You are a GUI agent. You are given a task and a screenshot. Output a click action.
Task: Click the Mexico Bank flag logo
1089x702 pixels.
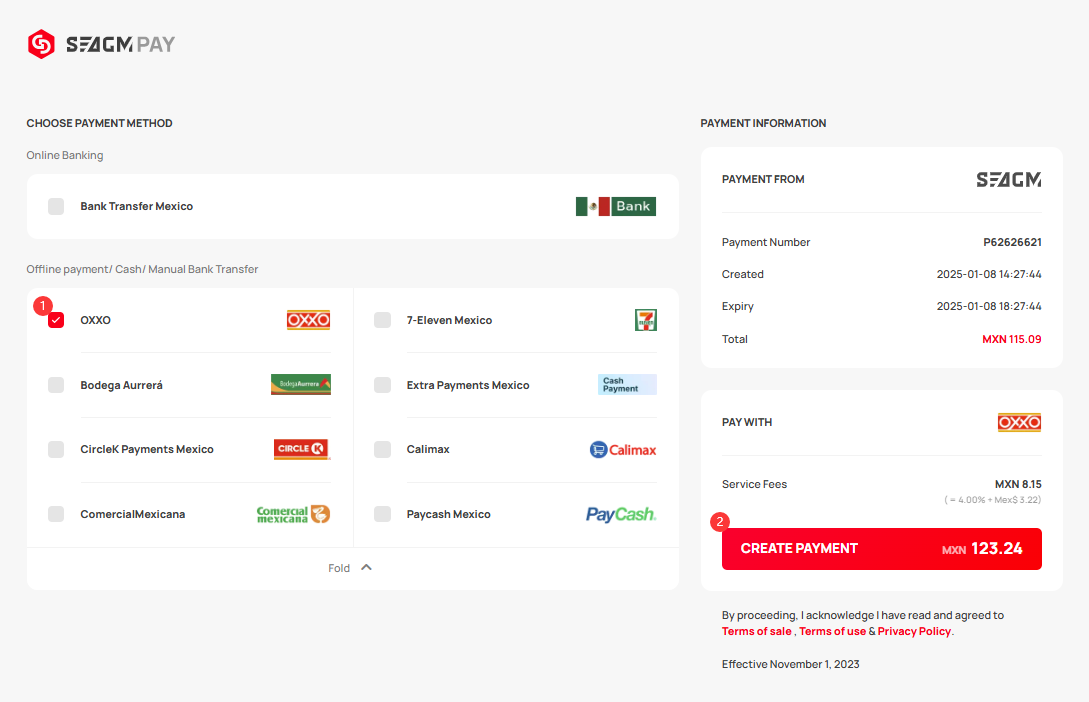click(x=615, y=206)
